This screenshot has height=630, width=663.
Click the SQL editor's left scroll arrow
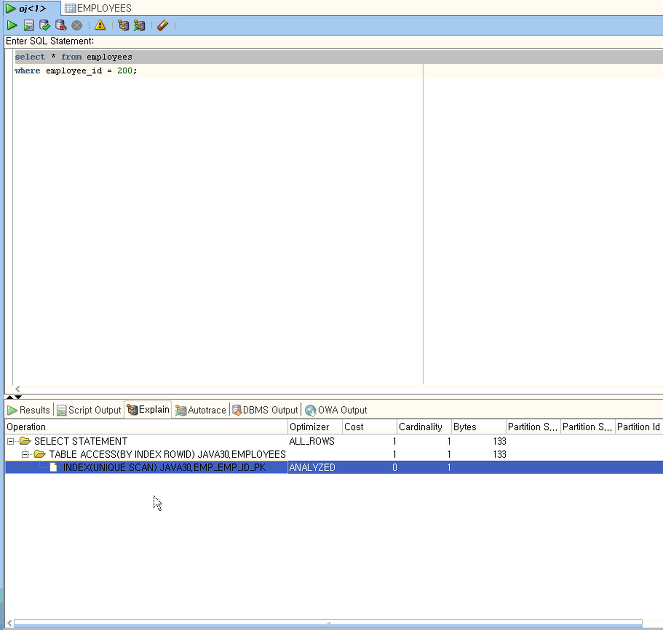[x=17, y=389]
